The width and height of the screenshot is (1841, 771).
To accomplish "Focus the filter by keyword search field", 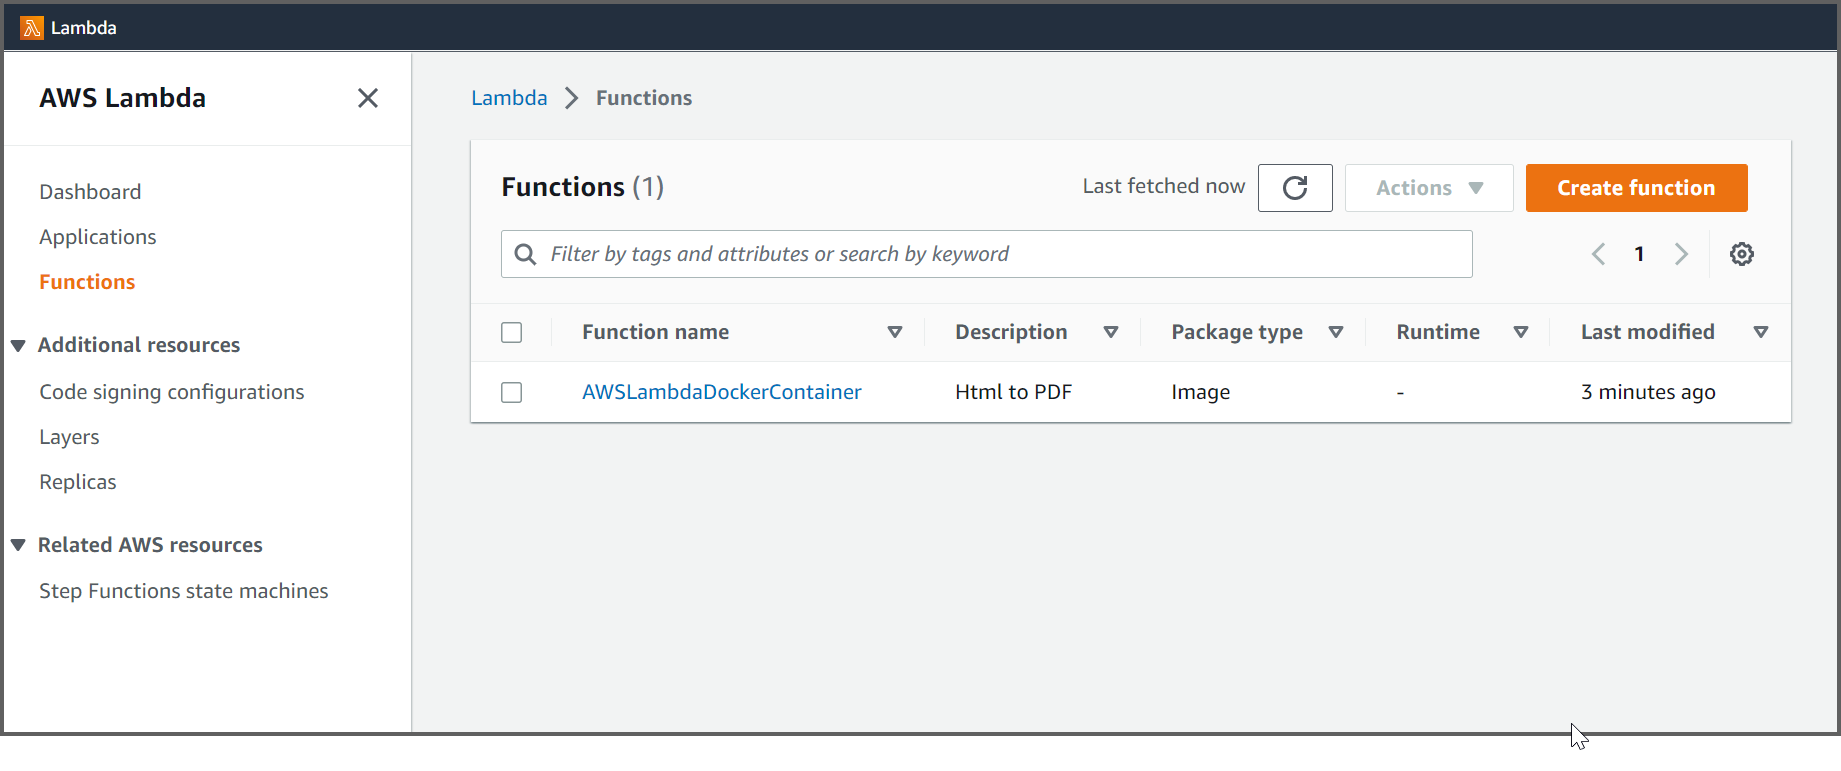I will 986,254.
